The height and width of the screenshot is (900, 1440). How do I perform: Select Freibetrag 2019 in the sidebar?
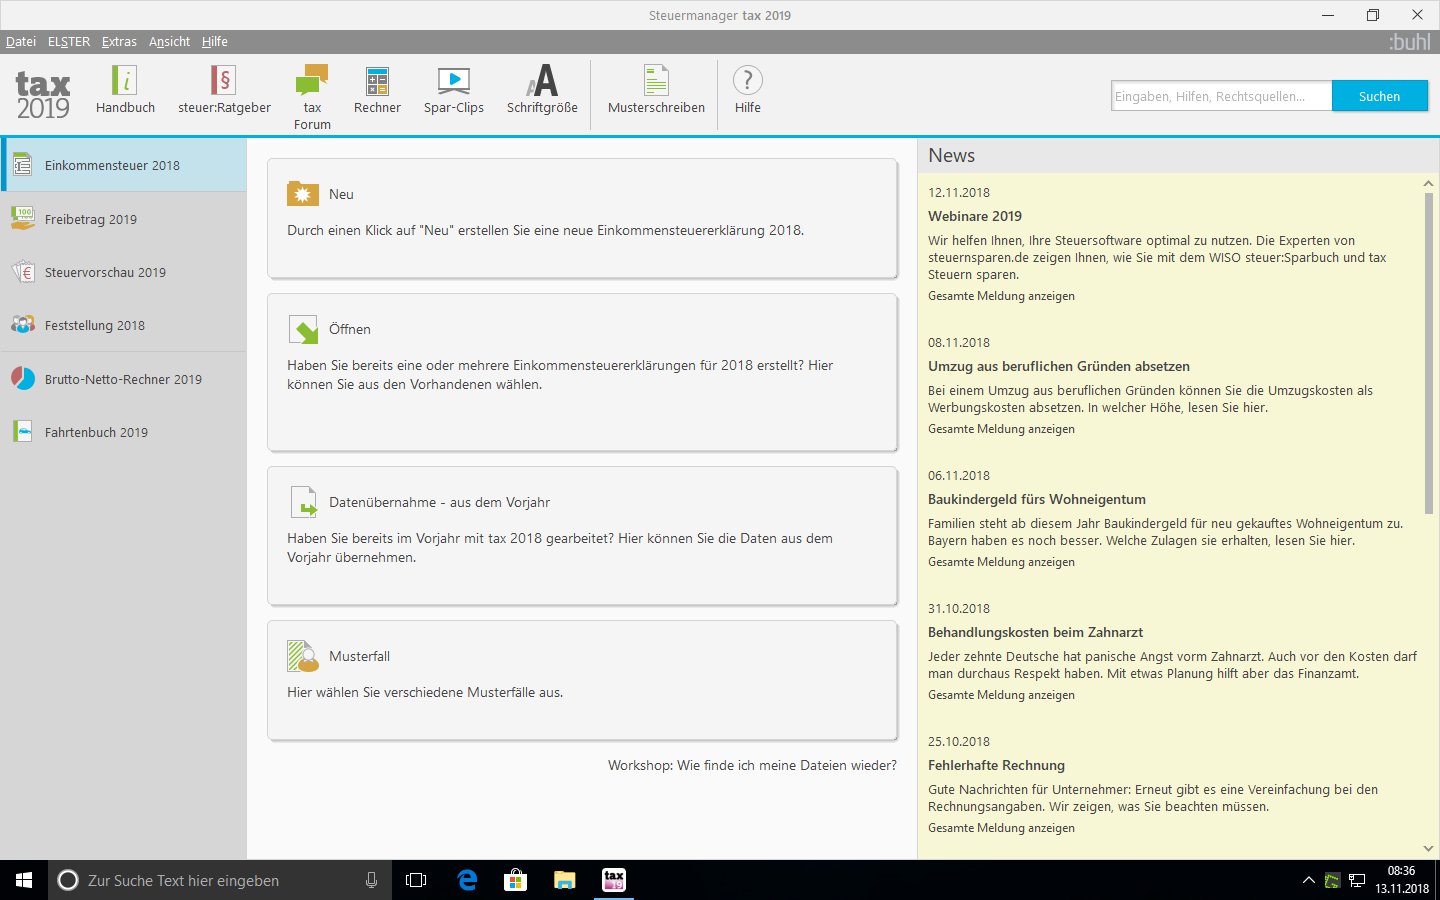[91, 219]
